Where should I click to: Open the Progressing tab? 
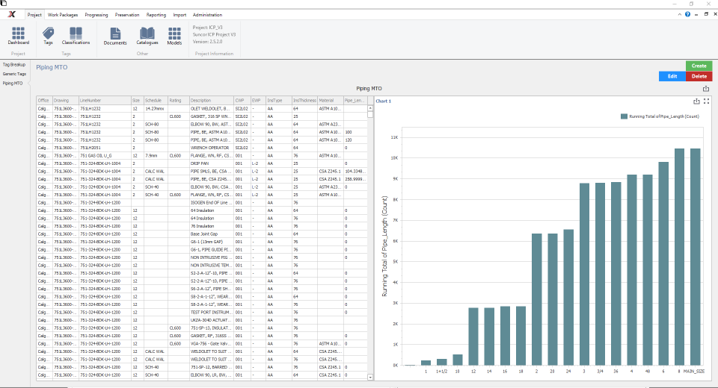96,15
